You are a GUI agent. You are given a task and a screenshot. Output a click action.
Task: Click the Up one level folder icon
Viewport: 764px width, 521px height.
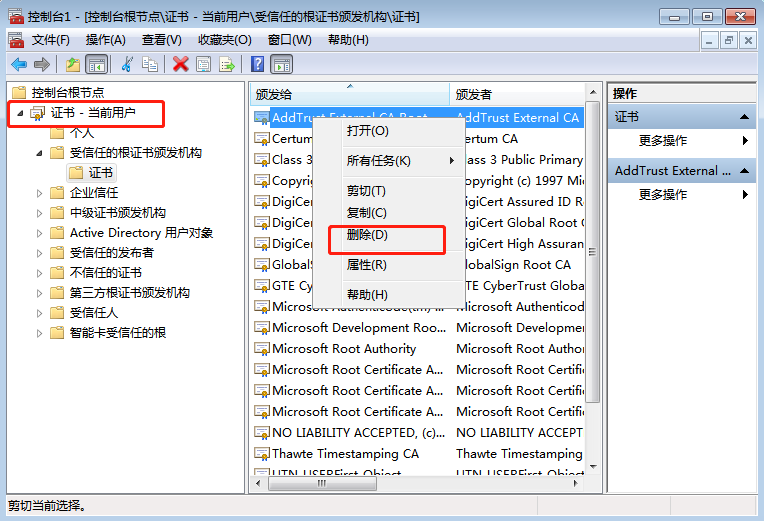tap(72, 64)
